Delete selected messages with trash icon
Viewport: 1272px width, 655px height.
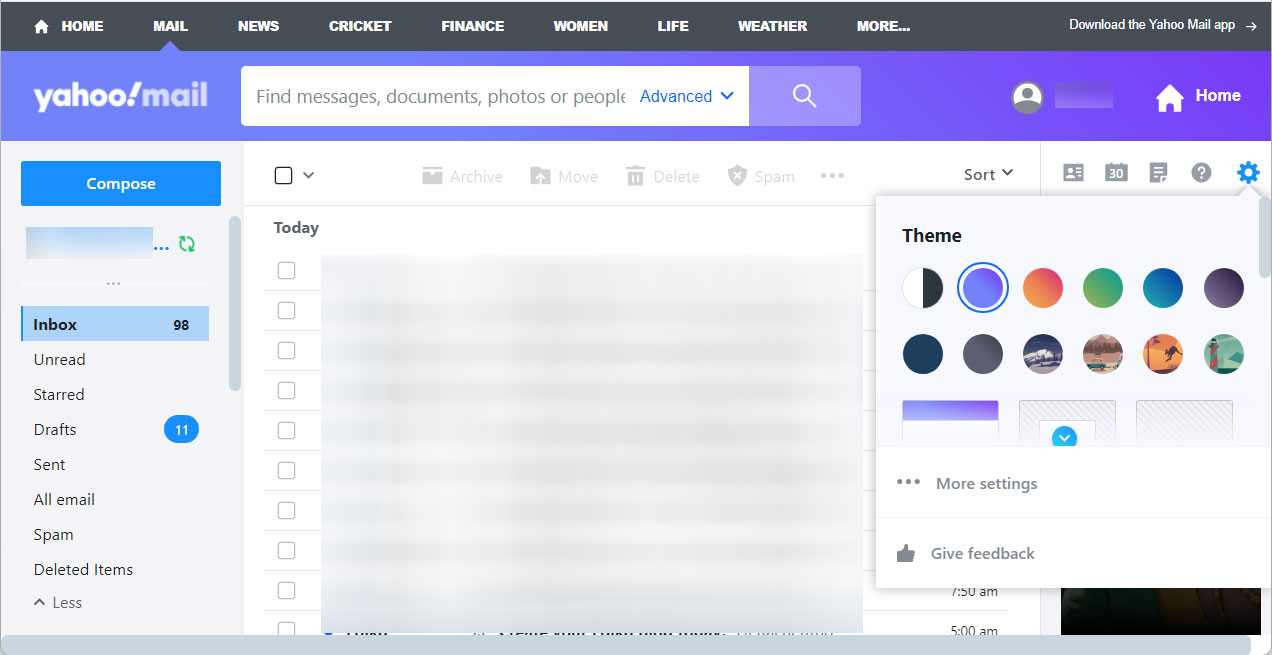tap(662, 175)
